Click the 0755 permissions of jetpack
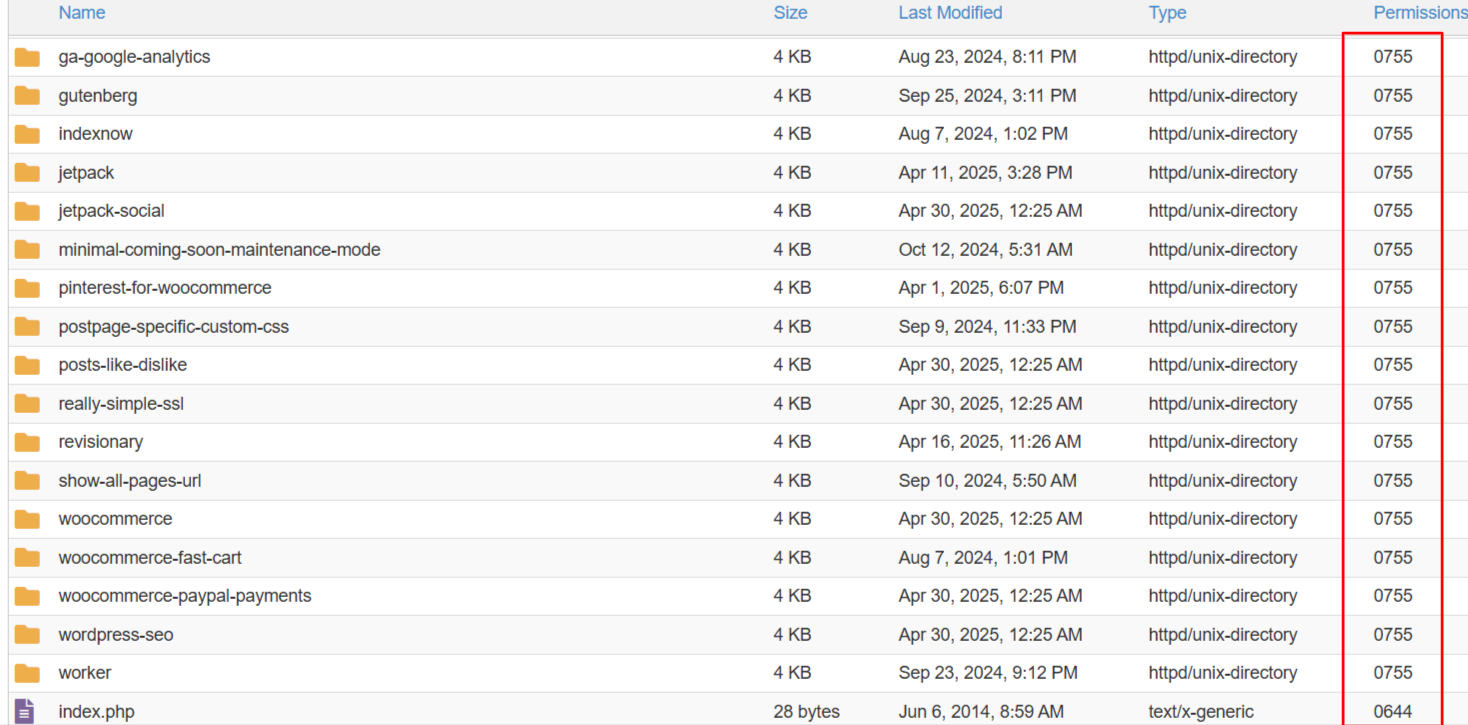The height and width of the screenshot is (725, 1468). point(1393,173)
